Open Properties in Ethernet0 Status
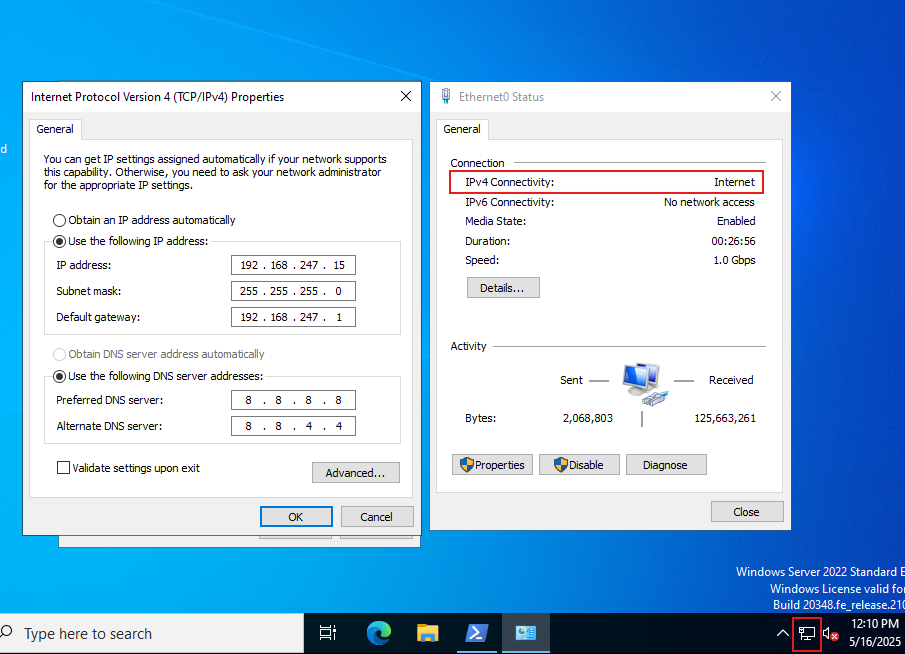 point(492,465)
